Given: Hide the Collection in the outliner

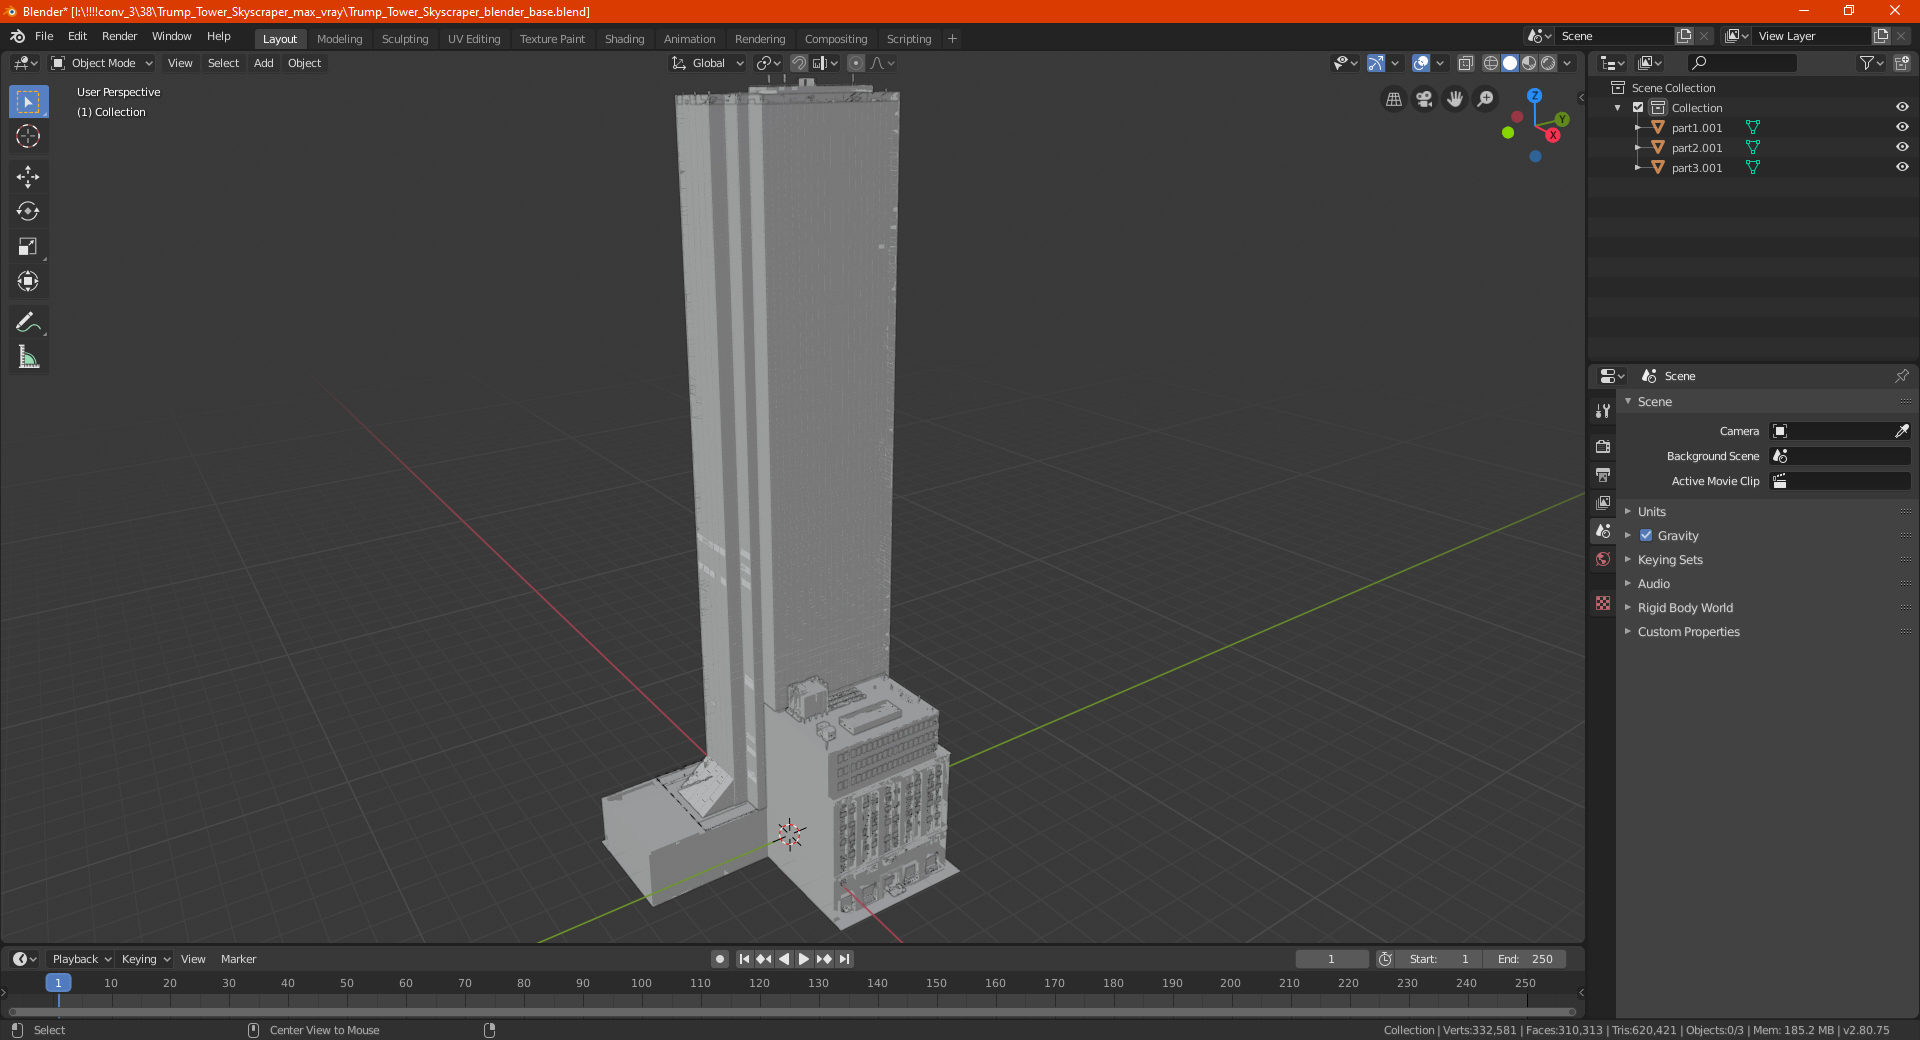Looking at the screenshot, I should coord(1902,107).
